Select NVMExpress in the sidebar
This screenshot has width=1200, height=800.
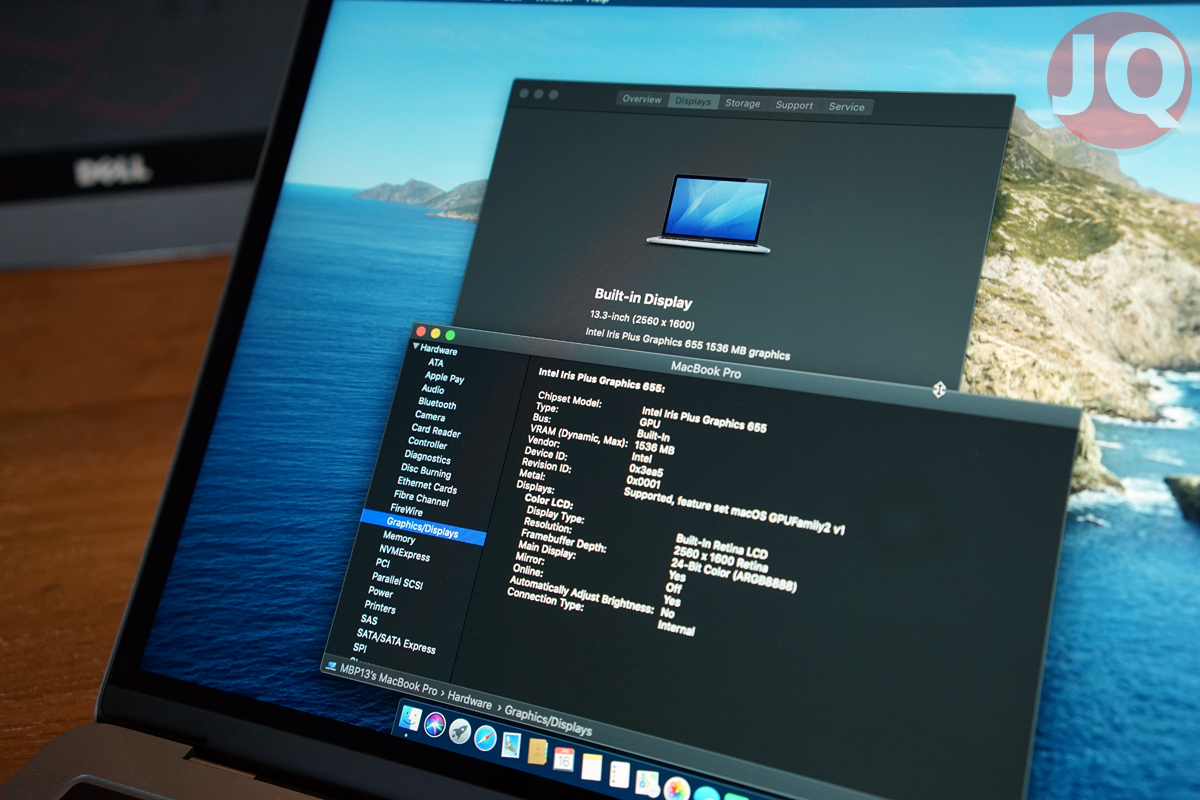[x=404, y=554]
